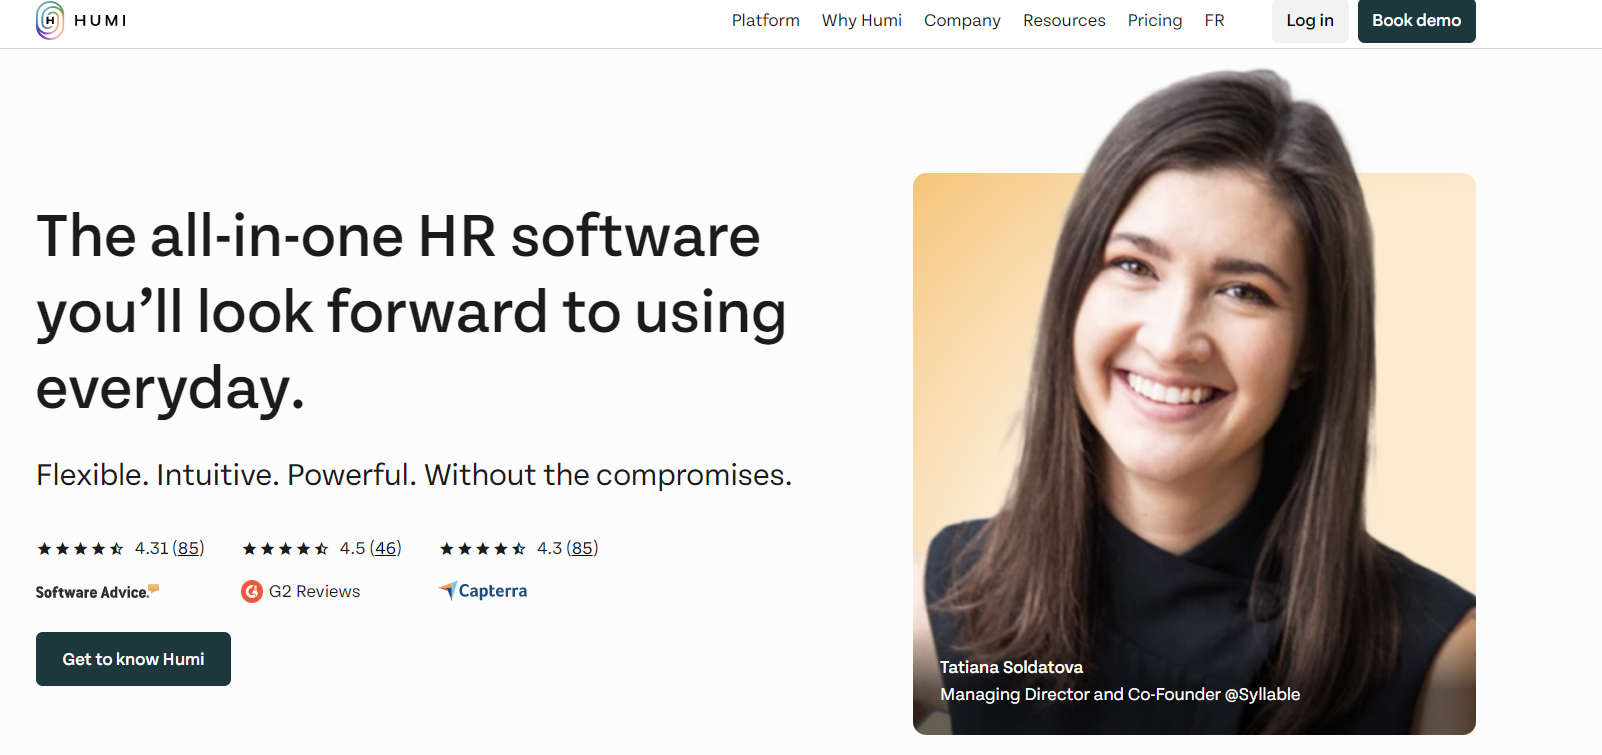1602x755 pixels.
Task: Click the G2 star rating icons
Action: point(285,549)
